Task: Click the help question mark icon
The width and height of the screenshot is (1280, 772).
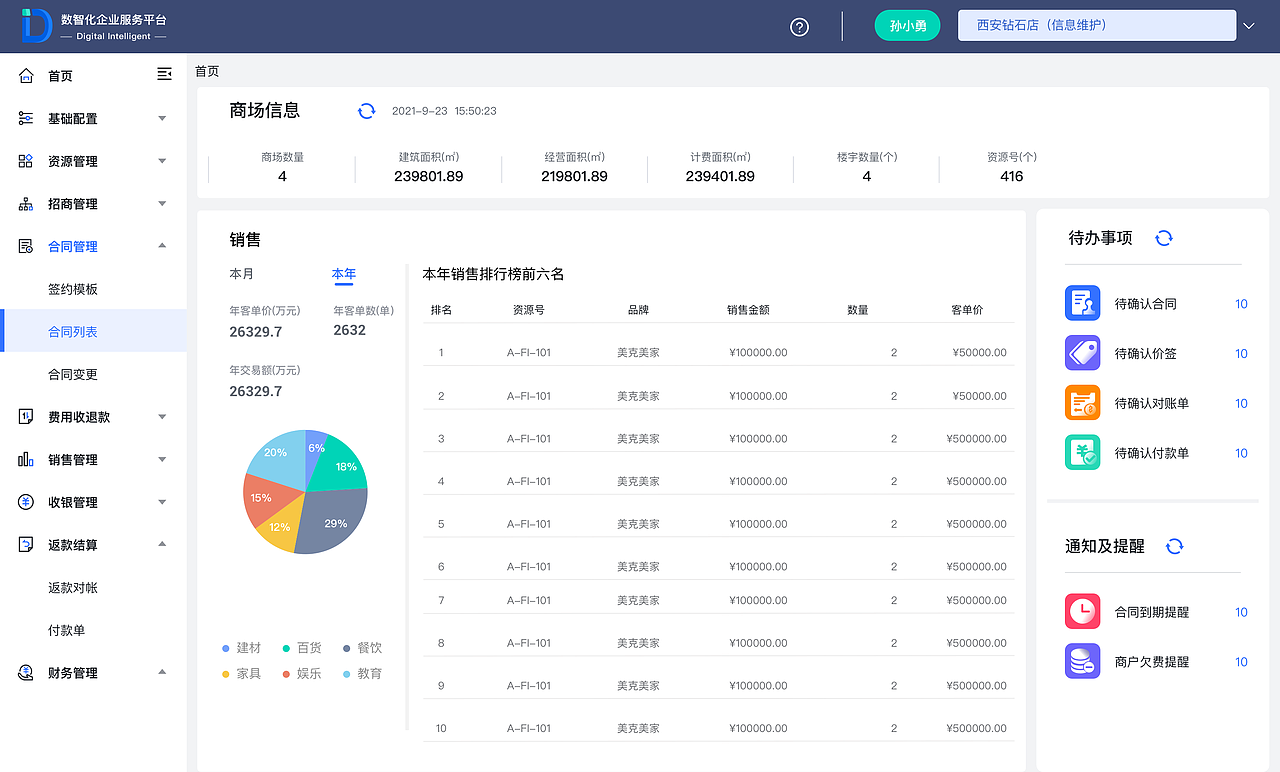Action: pos(798,26)
